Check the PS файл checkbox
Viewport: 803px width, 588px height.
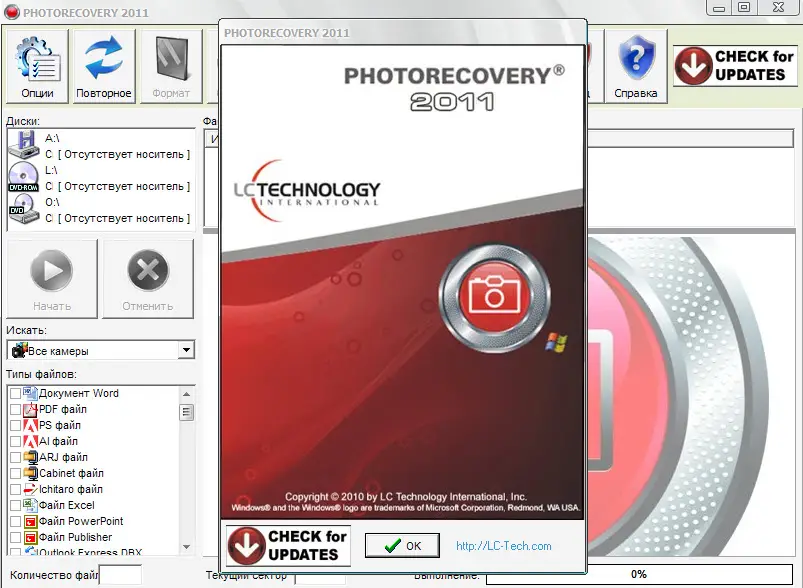click(x=15, y=425)
